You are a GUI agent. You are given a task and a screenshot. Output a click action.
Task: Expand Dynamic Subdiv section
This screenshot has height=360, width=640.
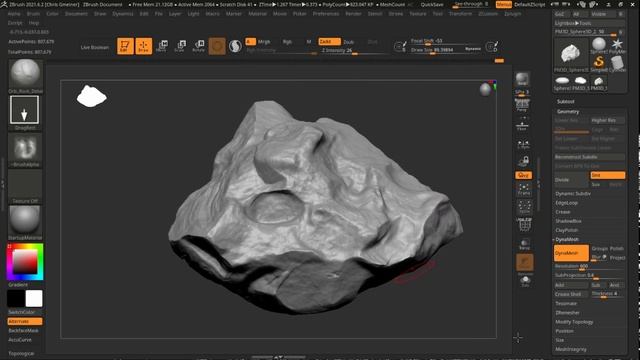coord(573,193)
